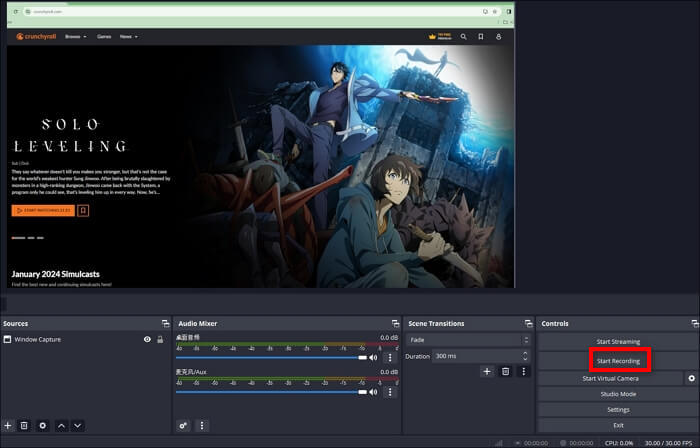Undock the Controls panel
The image size is (700, 448).
click(695, 324)
